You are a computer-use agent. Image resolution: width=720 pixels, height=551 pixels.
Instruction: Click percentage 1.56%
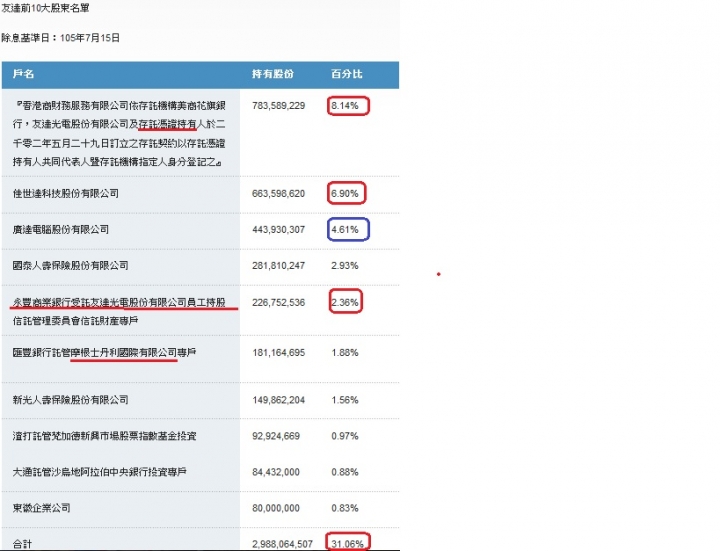click(345, 400)
